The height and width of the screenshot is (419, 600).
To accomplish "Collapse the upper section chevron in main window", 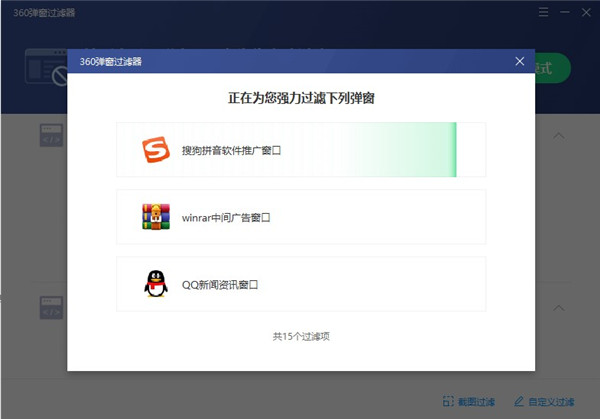I will pyautogui.click(x=559, y=136).
